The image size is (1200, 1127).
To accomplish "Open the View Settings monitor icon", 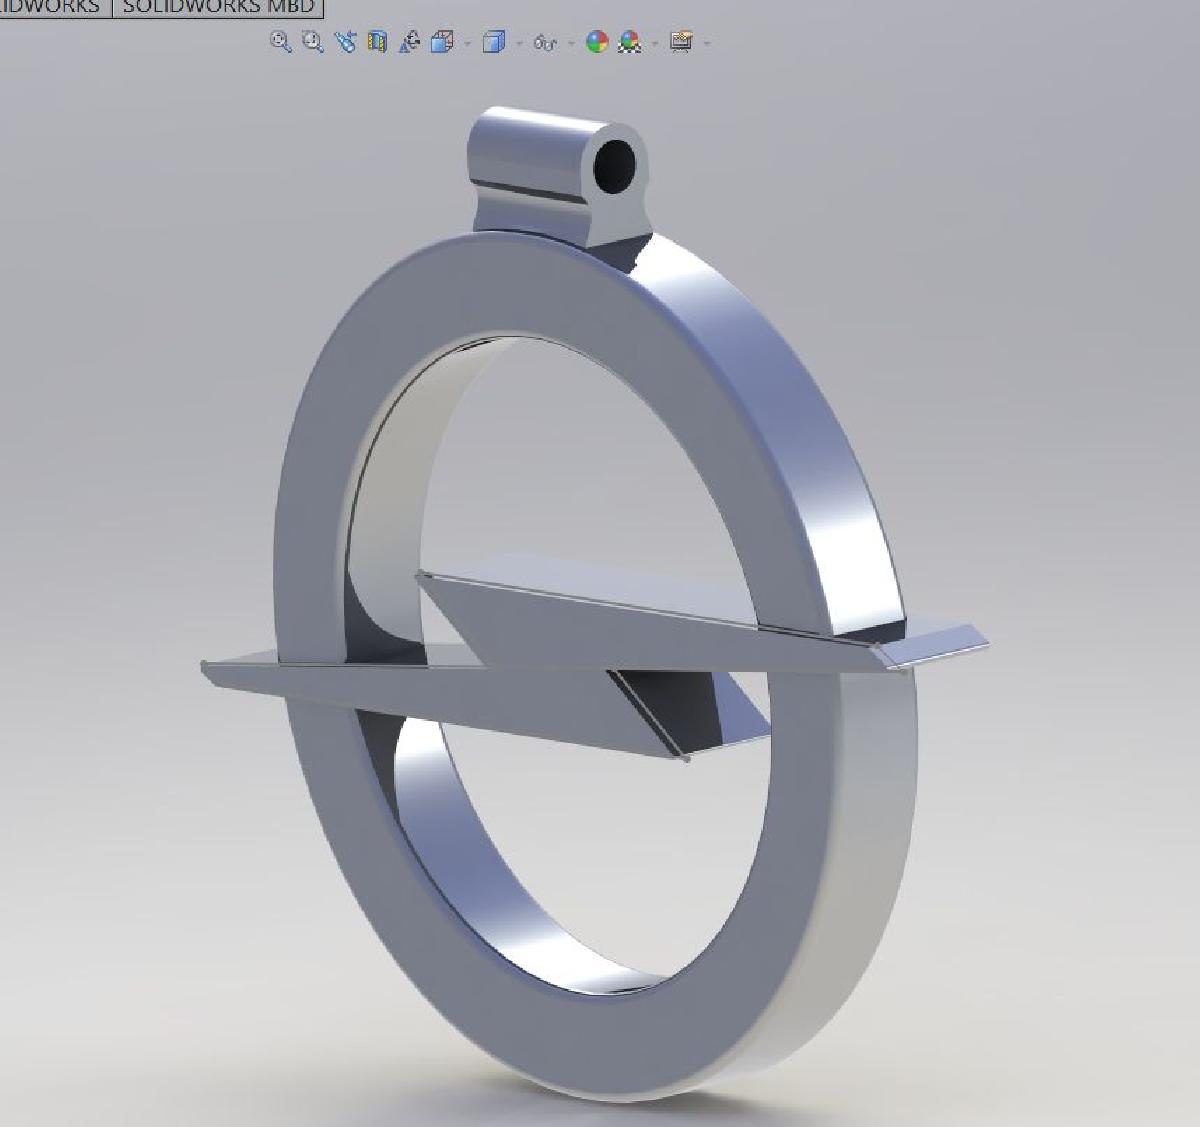I will 681,42.
